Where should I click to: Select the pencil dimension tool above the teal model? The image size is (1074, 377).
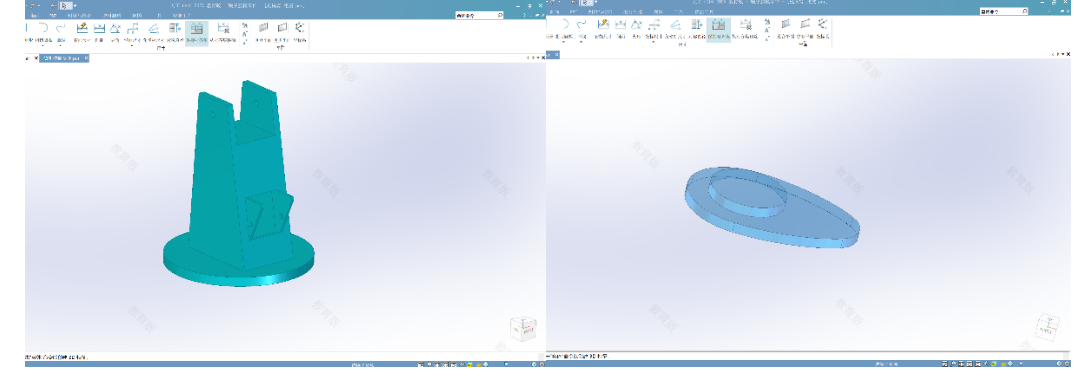[82, 28]
